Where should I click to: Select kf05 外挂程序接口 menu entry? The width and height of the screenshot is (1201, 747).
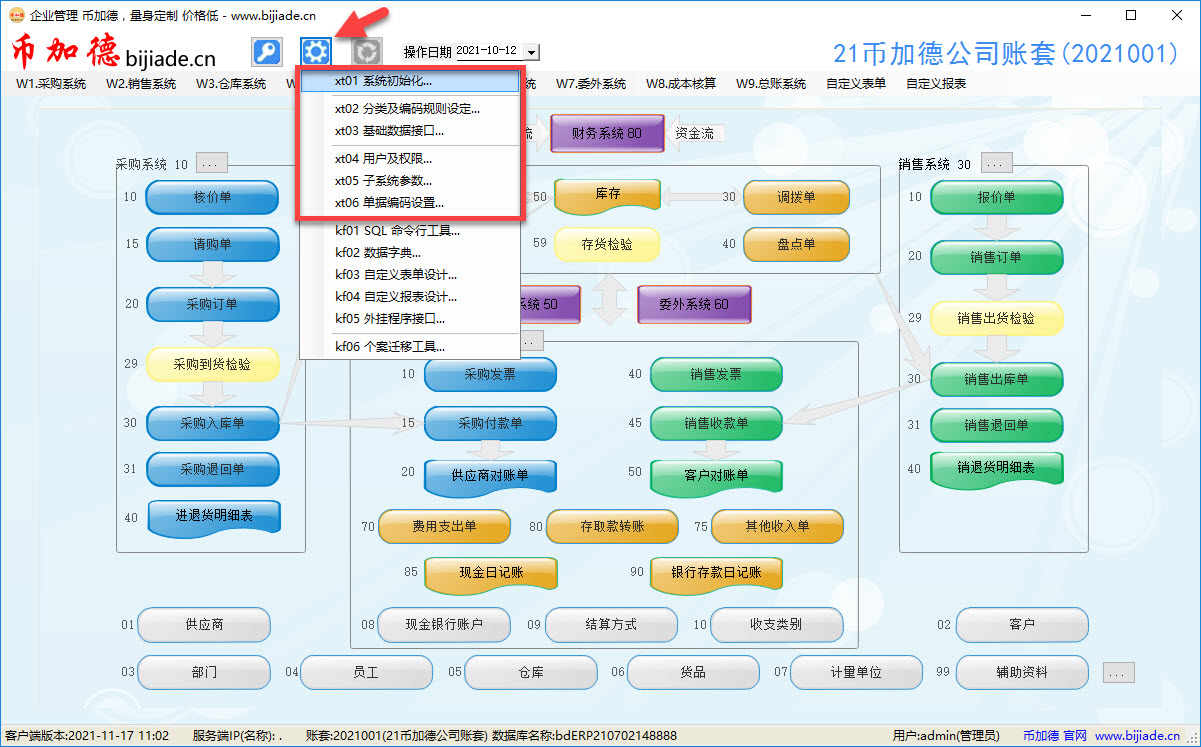[x=410, y=319]
